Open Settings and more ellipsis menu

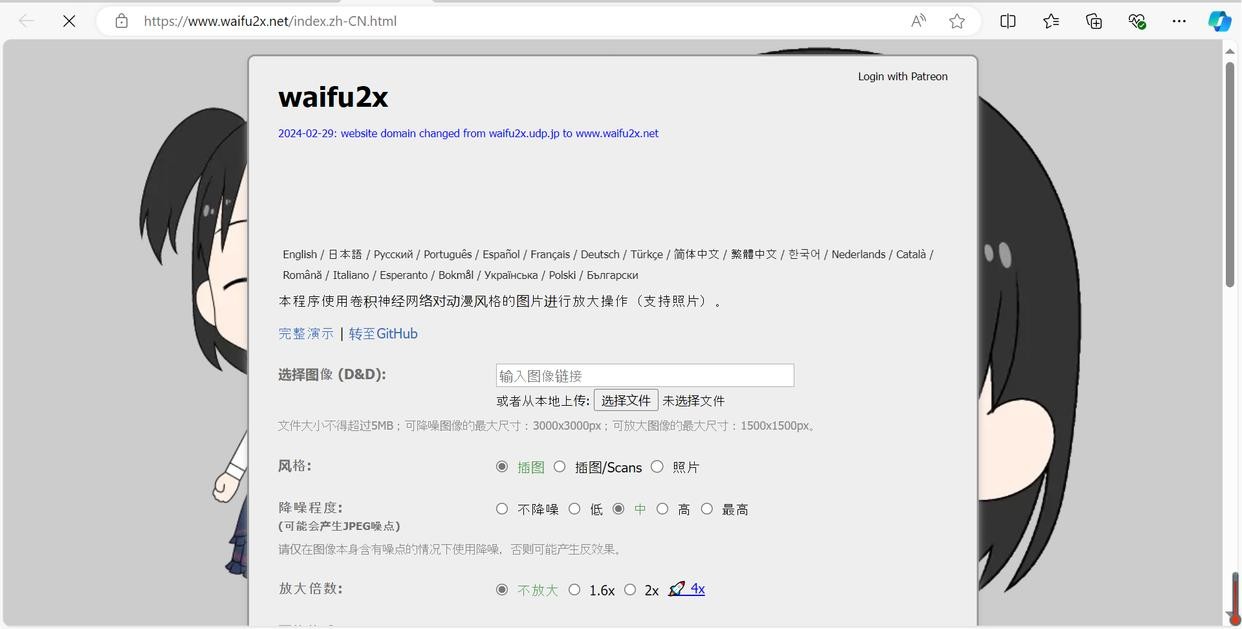1179,21
